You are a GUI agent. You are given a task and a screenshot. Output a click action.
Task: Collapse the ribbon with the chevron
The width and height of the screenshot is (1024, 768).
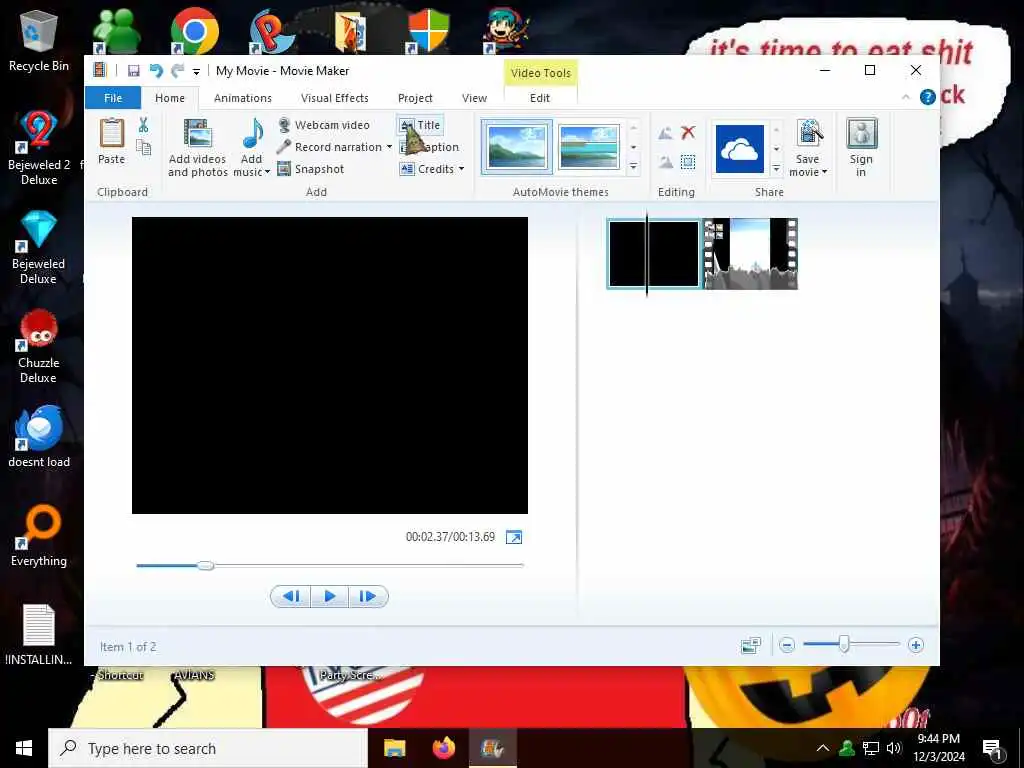click(x=906, y=97)
